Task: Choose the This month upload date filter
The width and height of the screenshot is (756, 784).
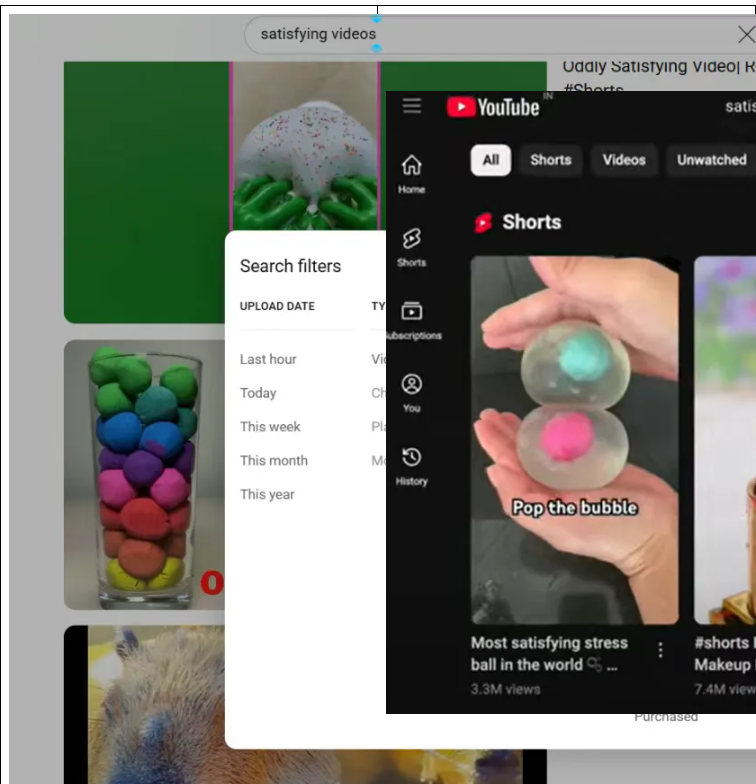Action: (x=273, y=461)
